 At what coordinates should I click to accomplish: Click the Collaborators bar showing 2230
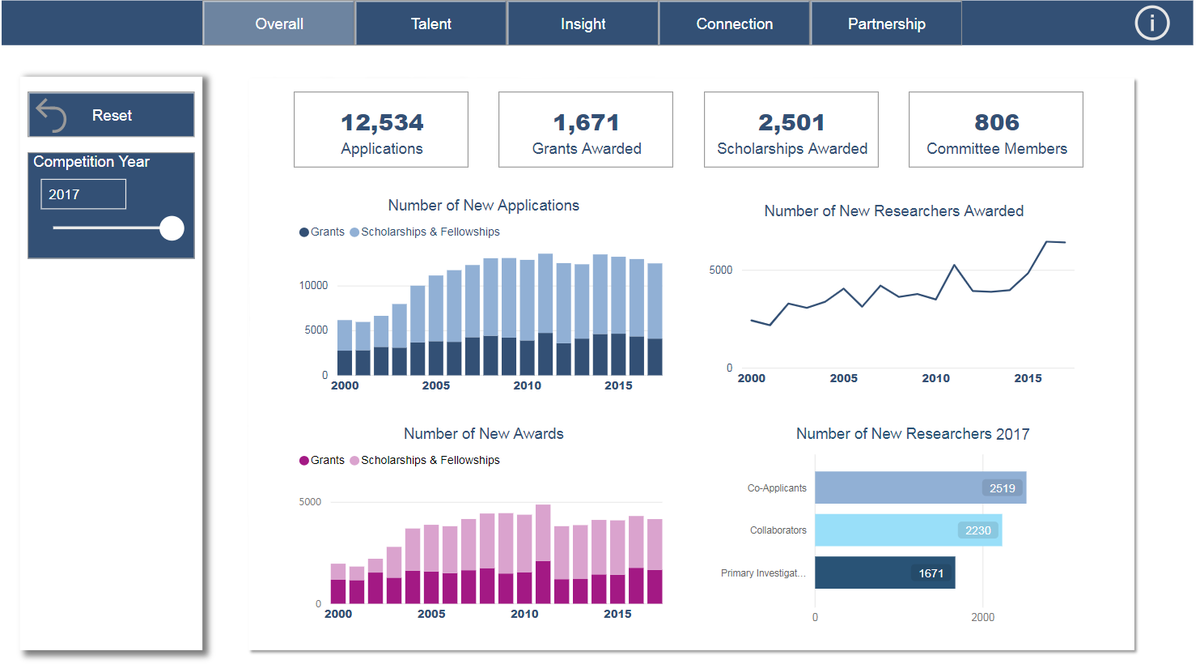coord(908,530)
